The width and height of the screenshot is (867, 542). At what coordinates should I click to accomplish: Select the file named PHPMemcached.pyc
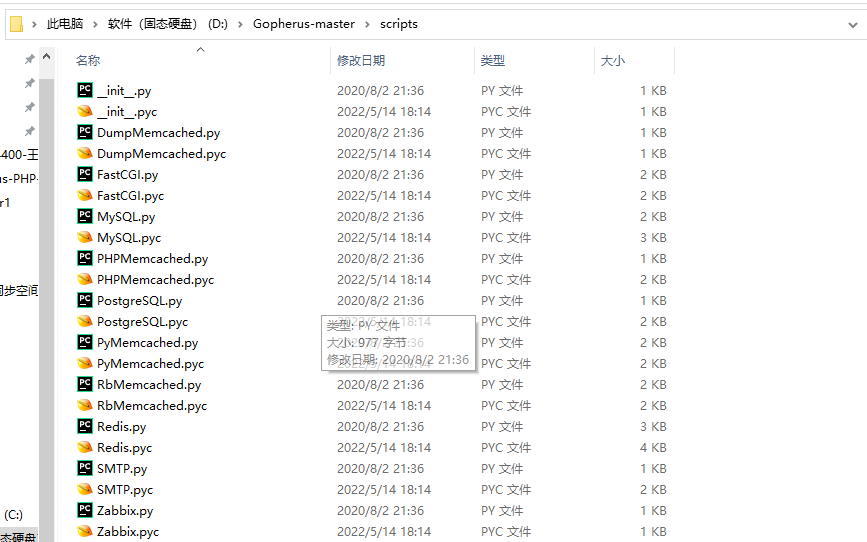[155, 280]
